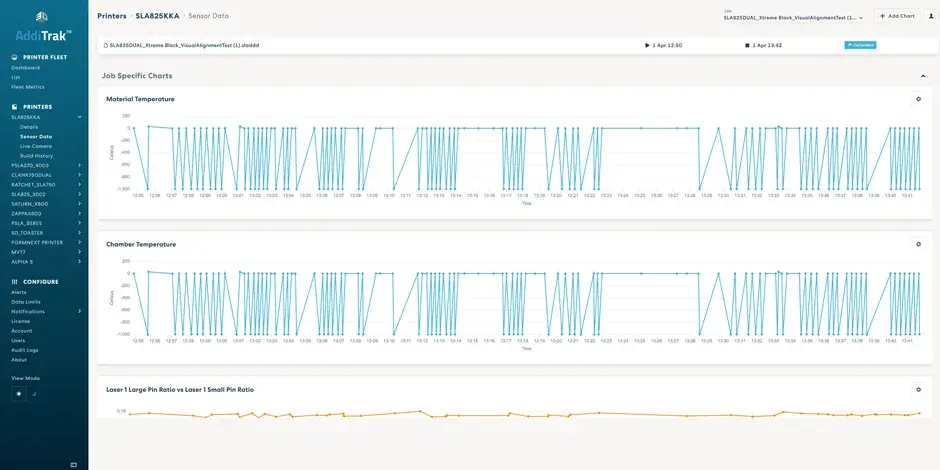Image resolution: width=940 pixels, height=470 pixels.
Task: Click the Printers breadcrumb link
Action: coord(112,16)
